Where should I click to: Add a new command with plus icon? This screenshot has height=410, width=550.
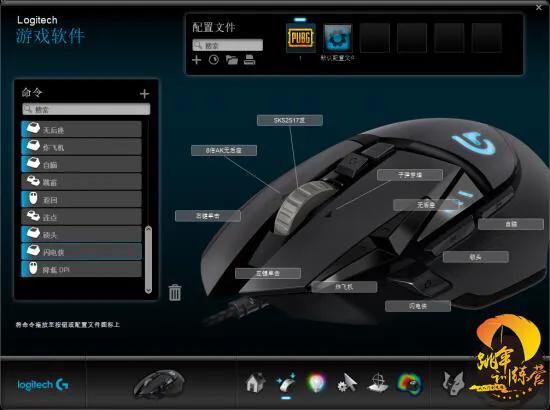[x=144, y=94]
